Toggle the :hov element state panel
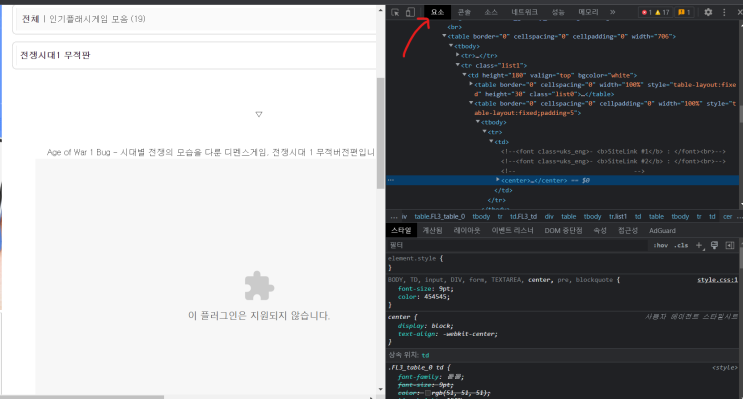Image resolution: width=743 pixels, height=399 pixels. click(660, 245)
